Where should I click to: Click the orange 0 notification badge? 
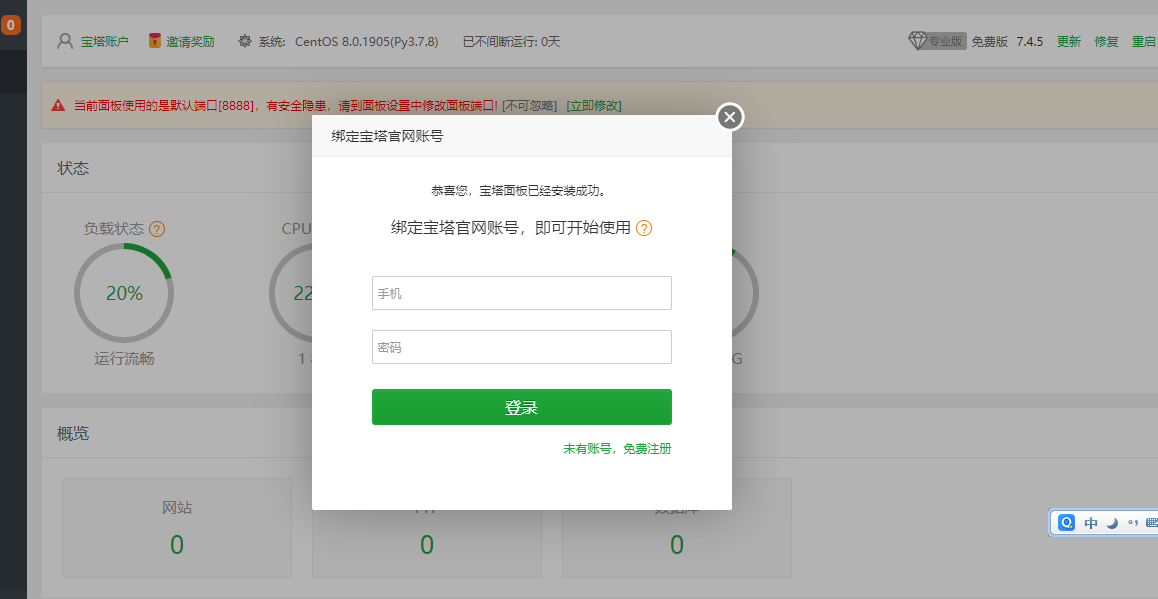[10, 25]
